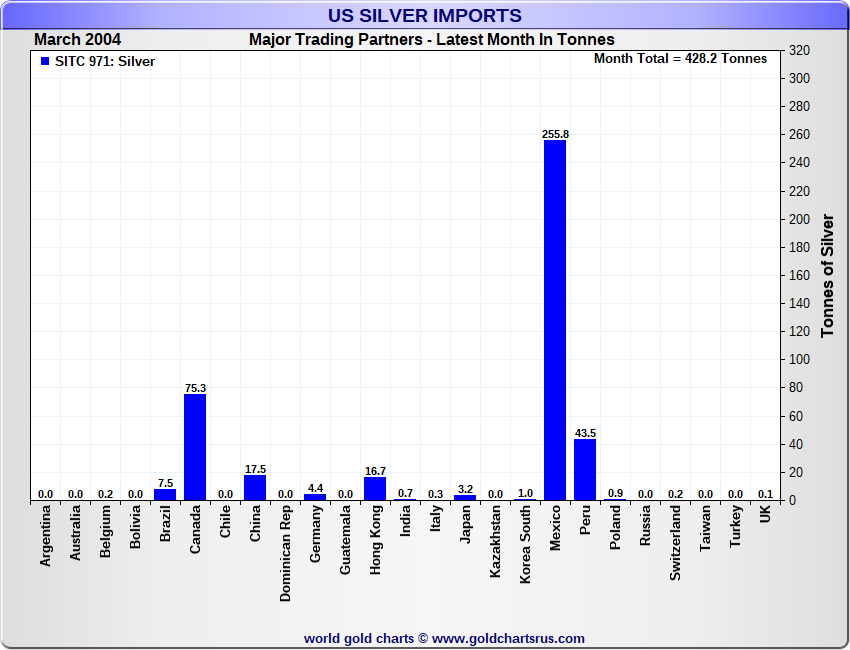Click the US SILVER IMPORTS title

[425, 16]
